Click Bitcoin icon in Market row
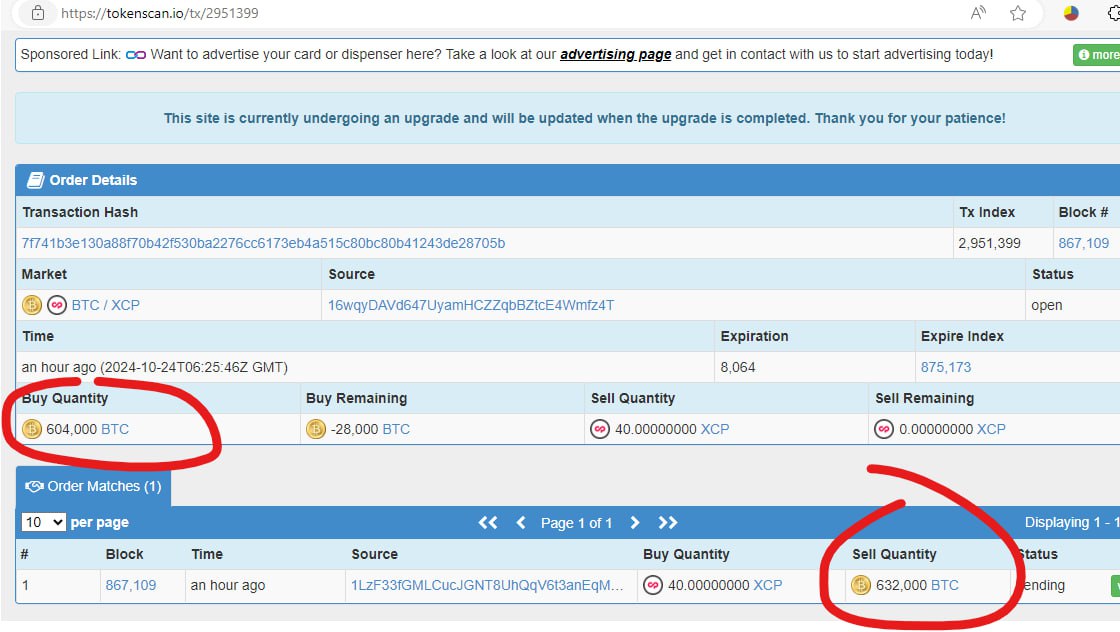Screen dimensions: 1120x632 [31, 305]
